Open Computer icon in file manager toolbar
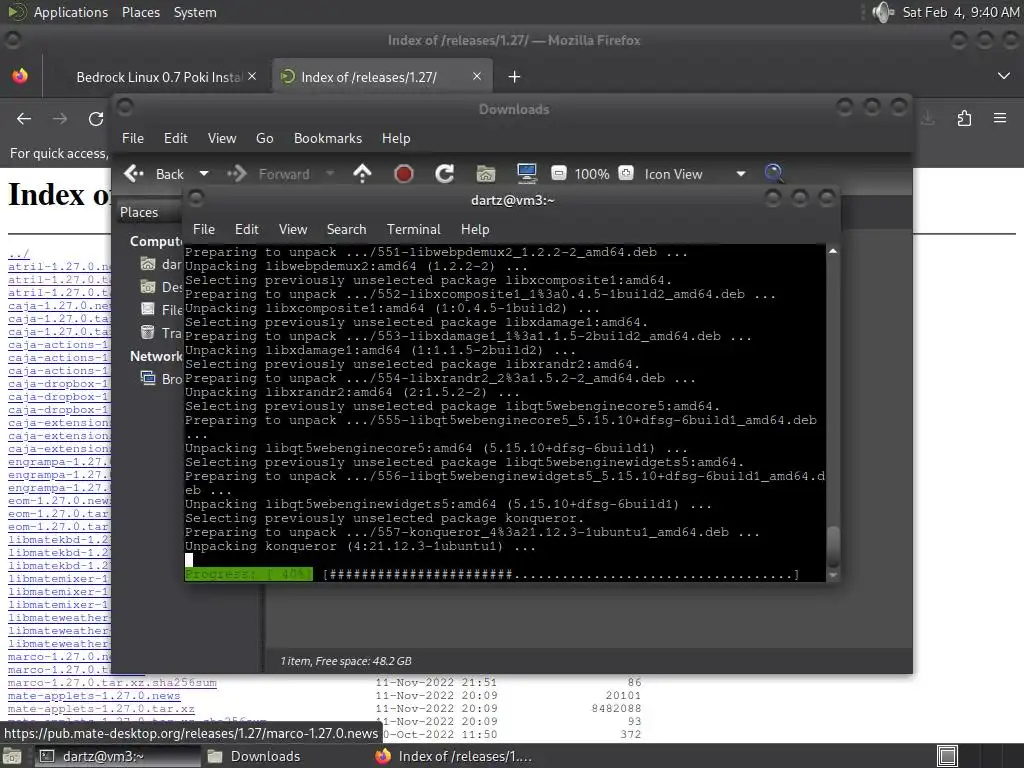The height and width of the screenshot is (768, 1024). point(526,174)
